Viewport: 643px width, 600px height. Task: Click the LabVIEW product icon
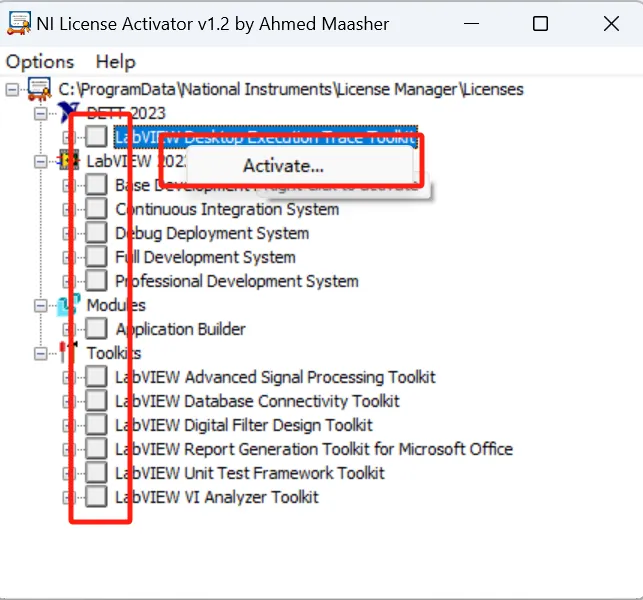click(x=69, y=160)
